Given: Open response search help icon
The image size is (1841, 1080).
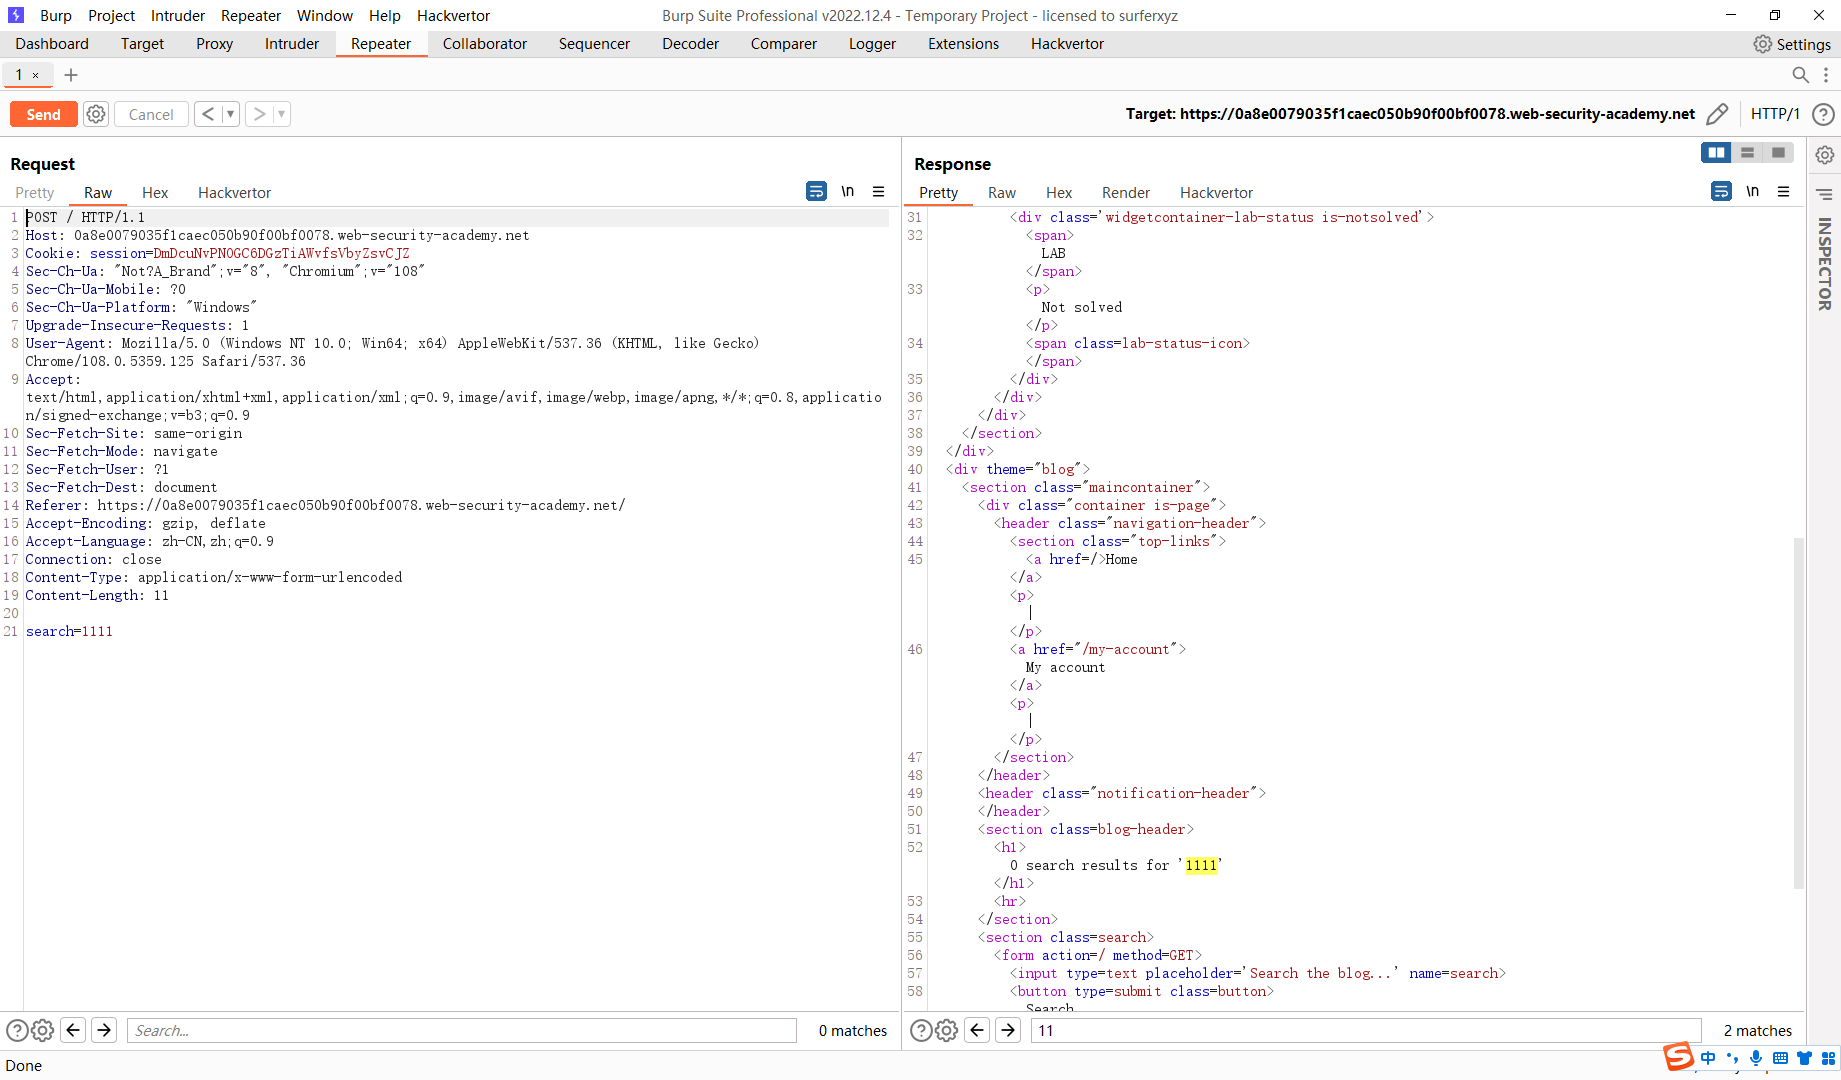Looking at the screenshot, I should click(x=921, y=1030).
